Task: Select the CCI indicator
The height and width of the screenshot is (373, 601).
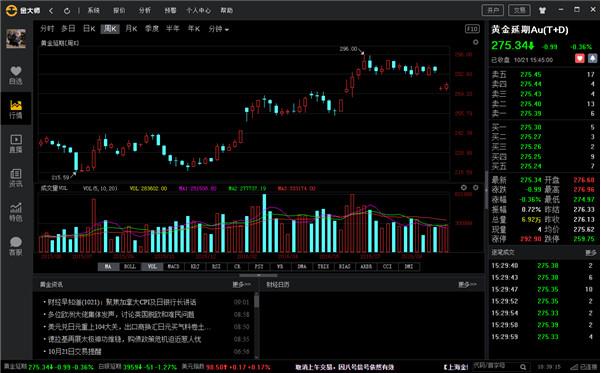Action: 388,266
